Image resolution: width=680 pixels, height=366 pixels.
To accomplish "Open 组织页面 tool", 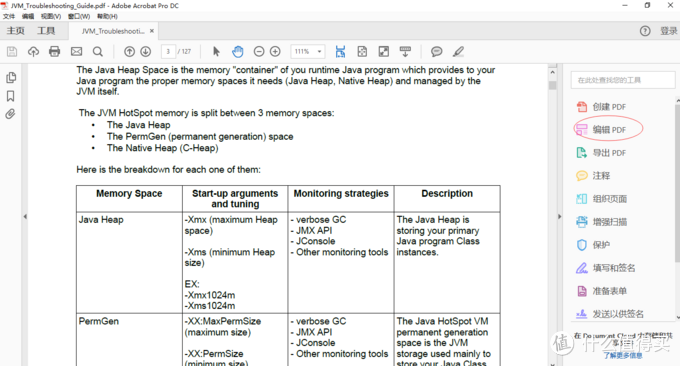I will click(x=601, y=199).
